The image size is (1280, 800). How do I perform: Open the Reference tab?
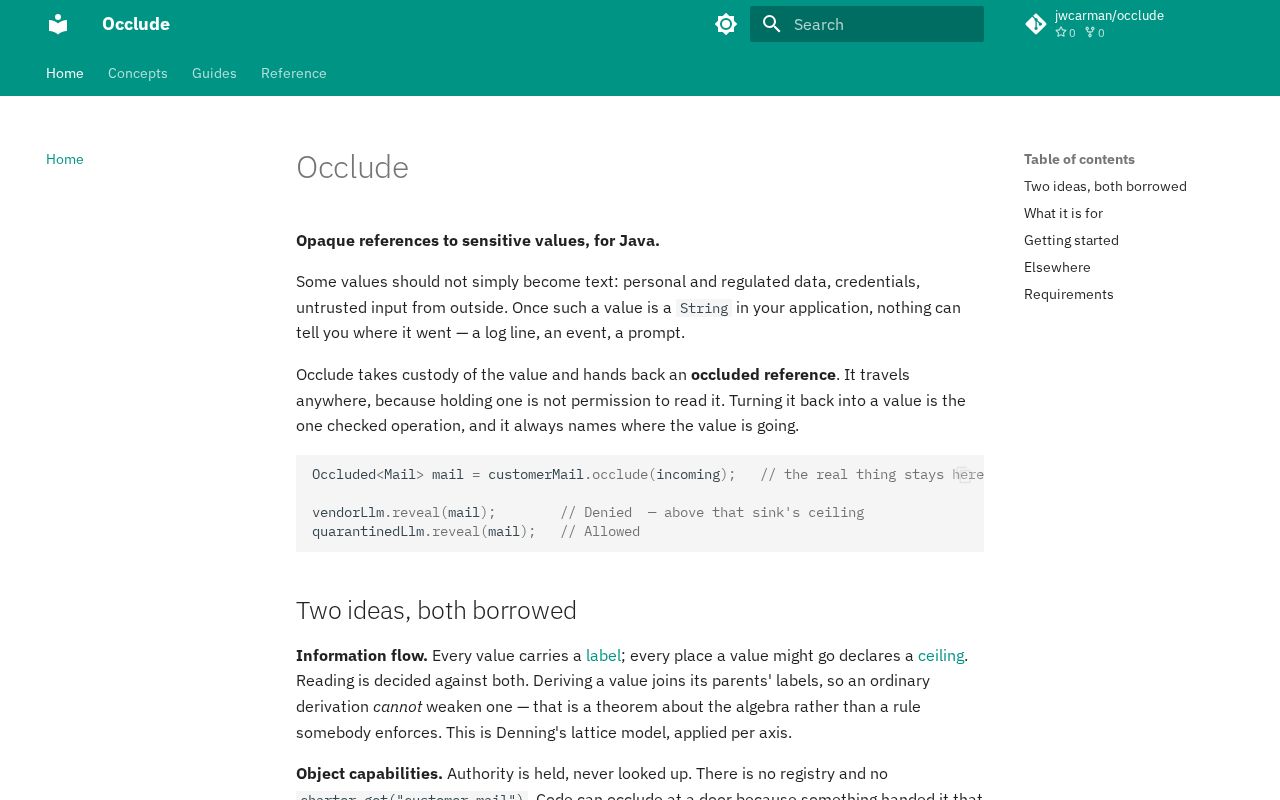[x=294, y=73]
